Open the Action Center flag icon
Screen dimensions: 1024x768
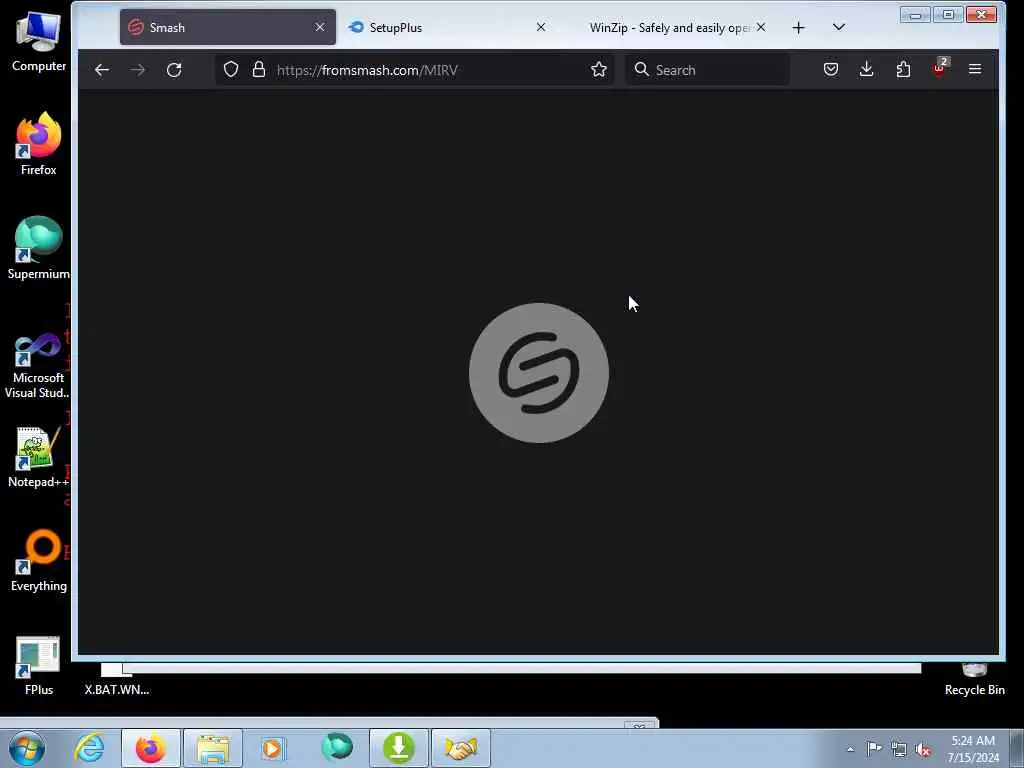874,749
